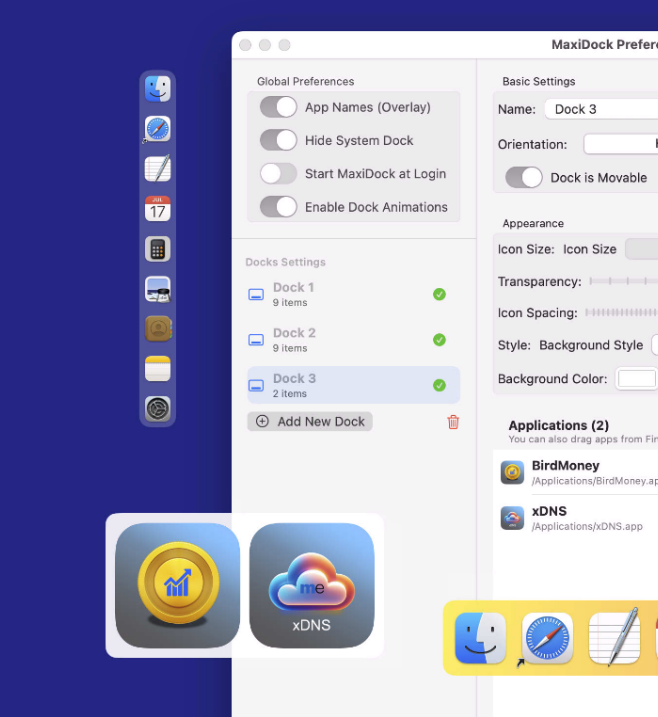Open the Background Color swatch
The width and height of the screenshot is (658, 717).
click(x=637, y=379)
